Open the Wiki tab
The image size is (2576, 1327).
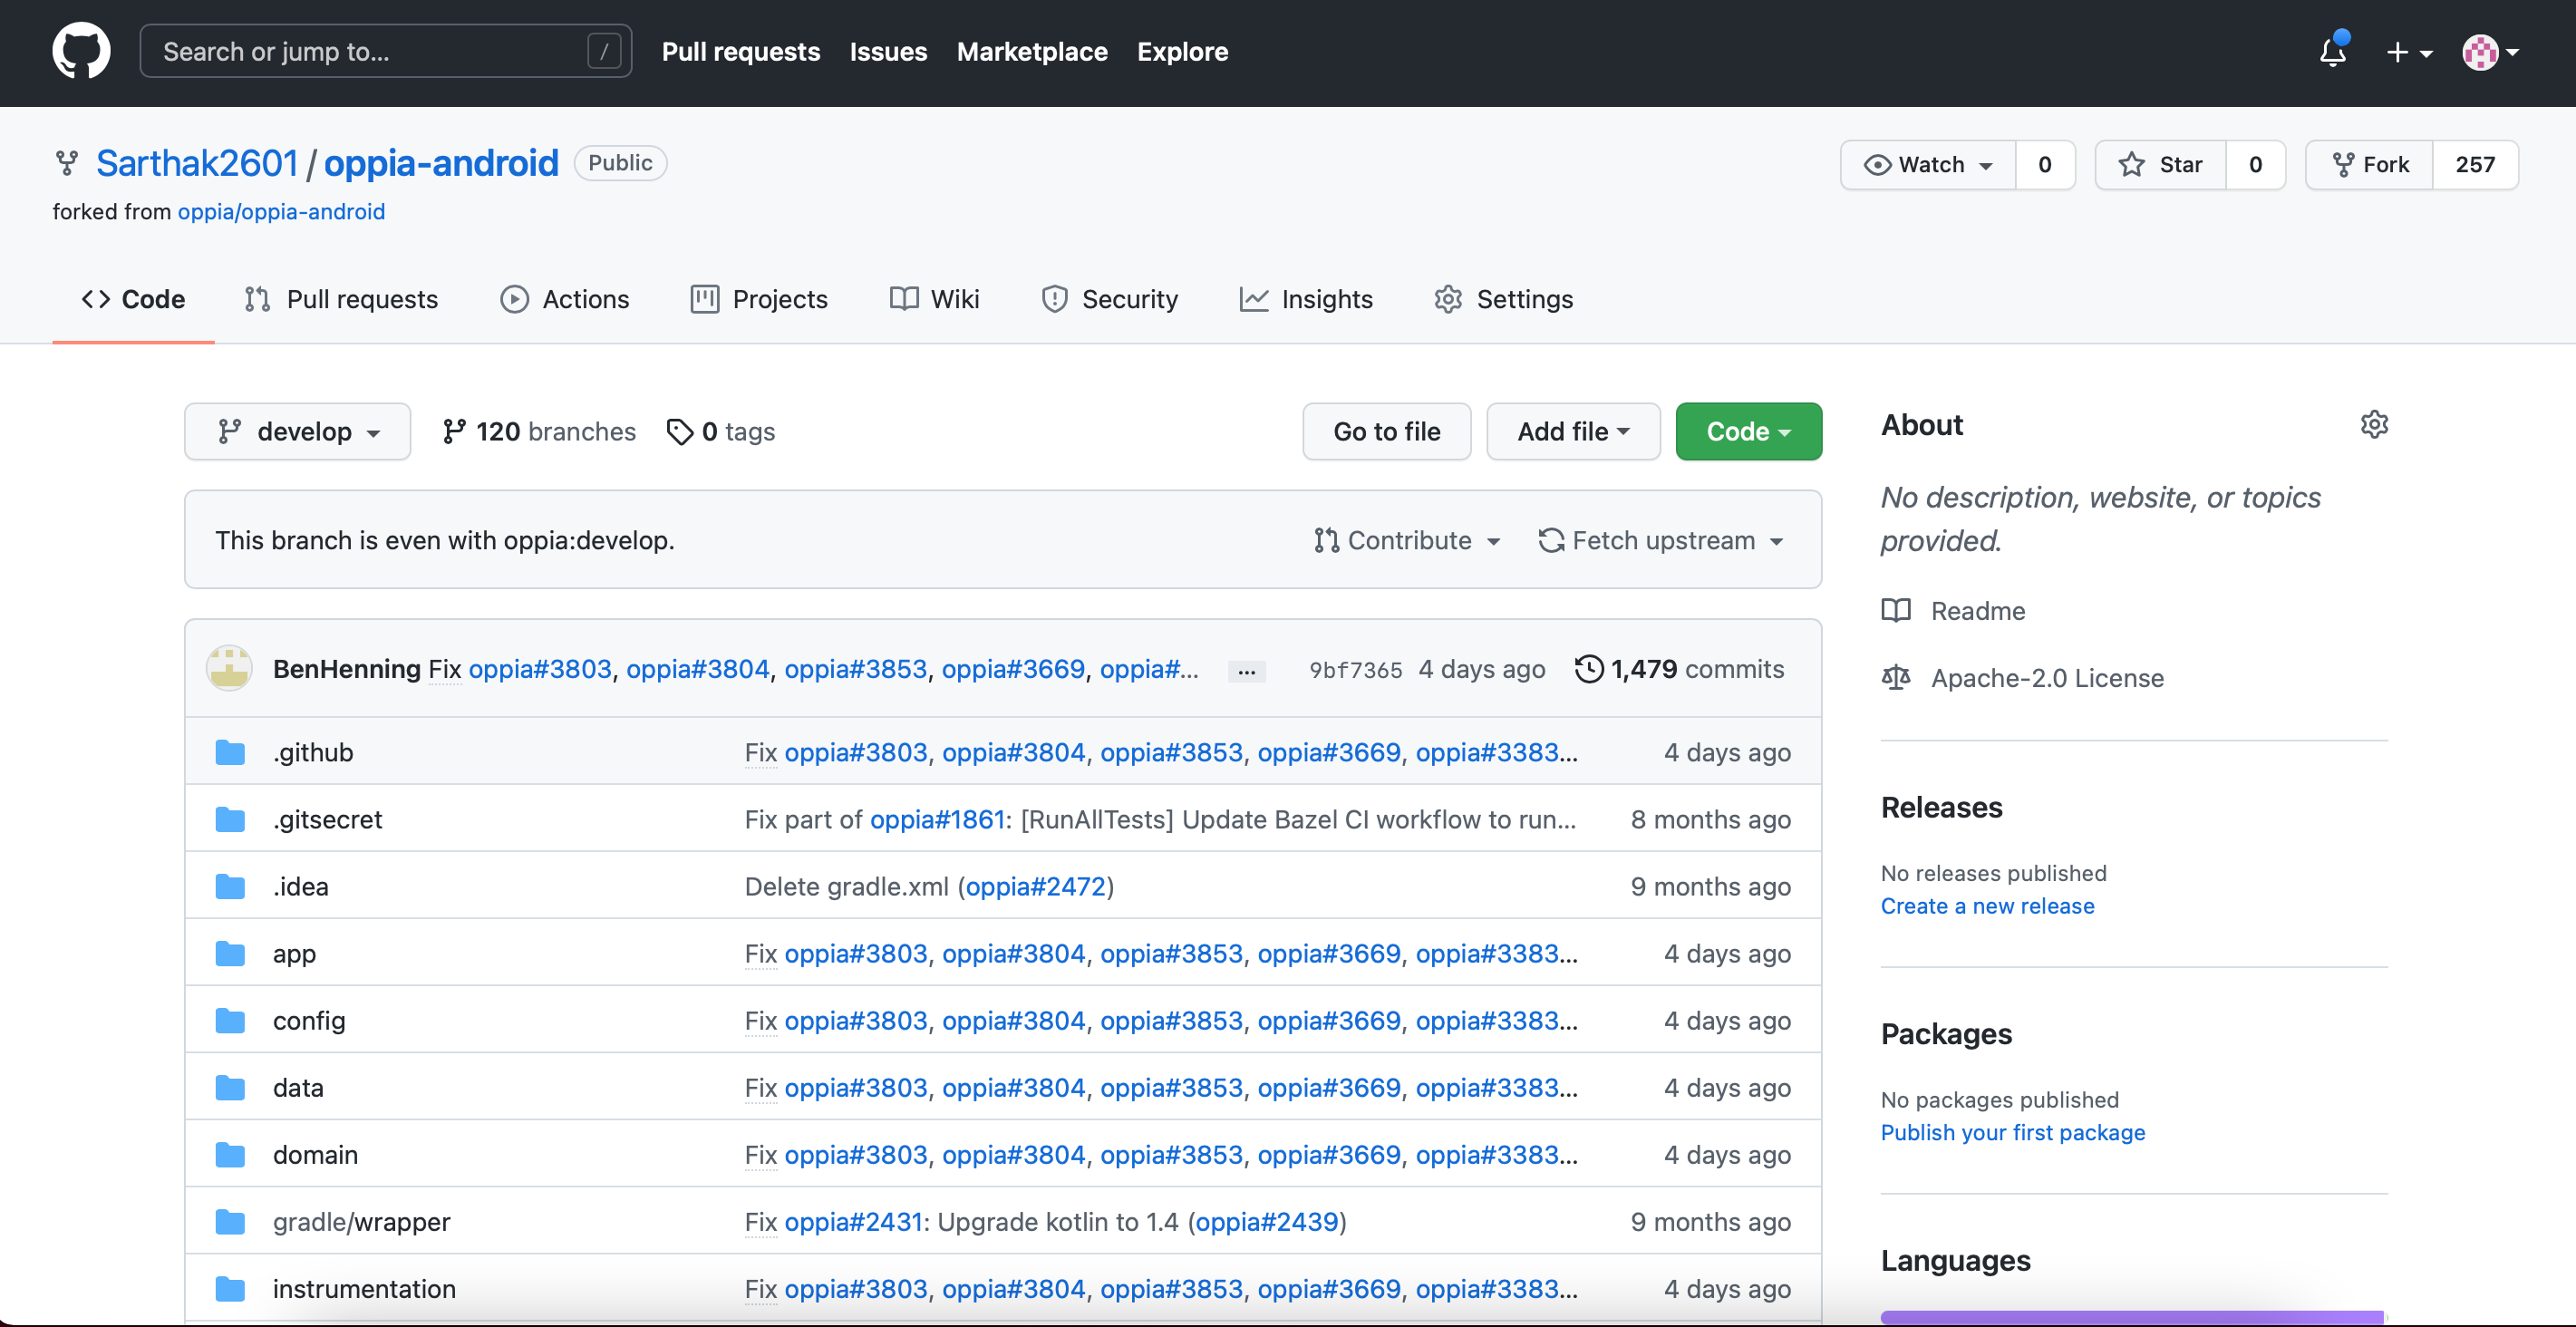[934, 299]
